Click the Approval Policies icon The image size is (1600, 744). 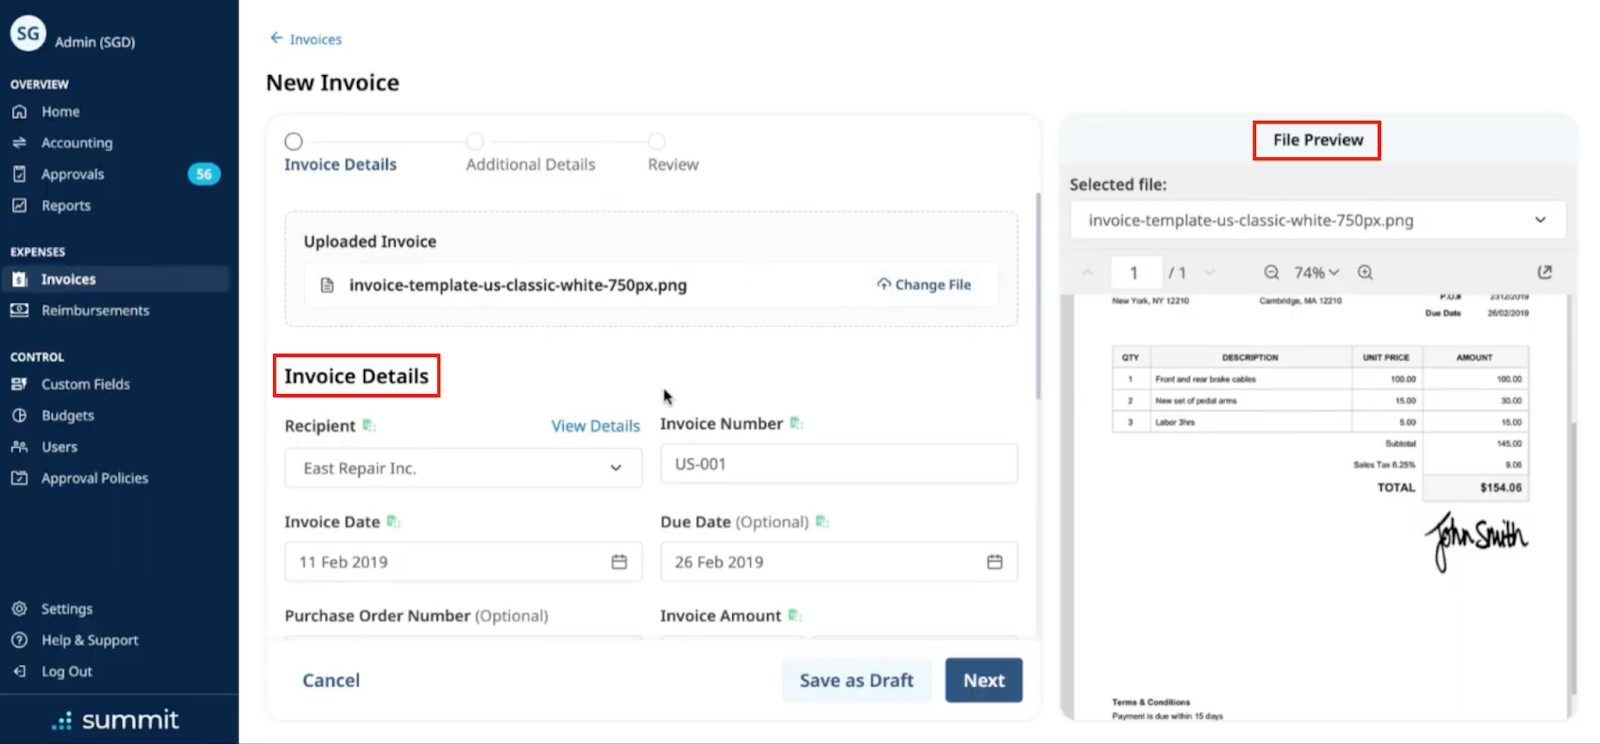[x=19, y=478]
